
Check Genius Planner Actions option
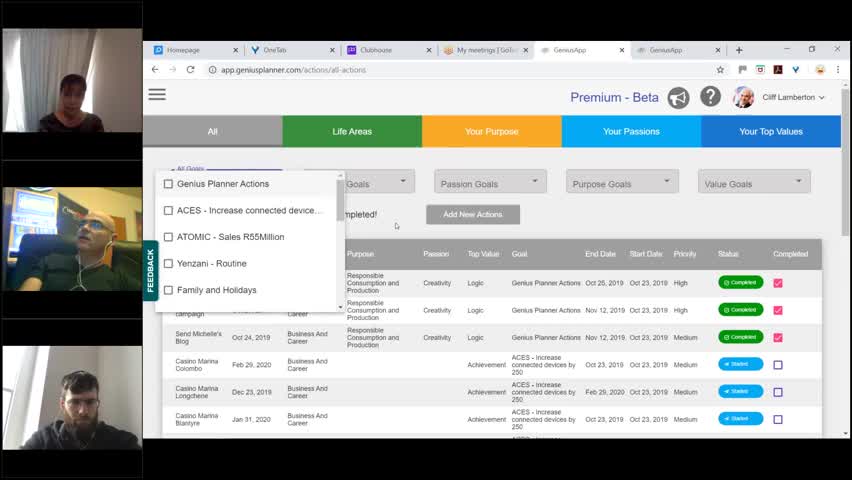[168, 184]
